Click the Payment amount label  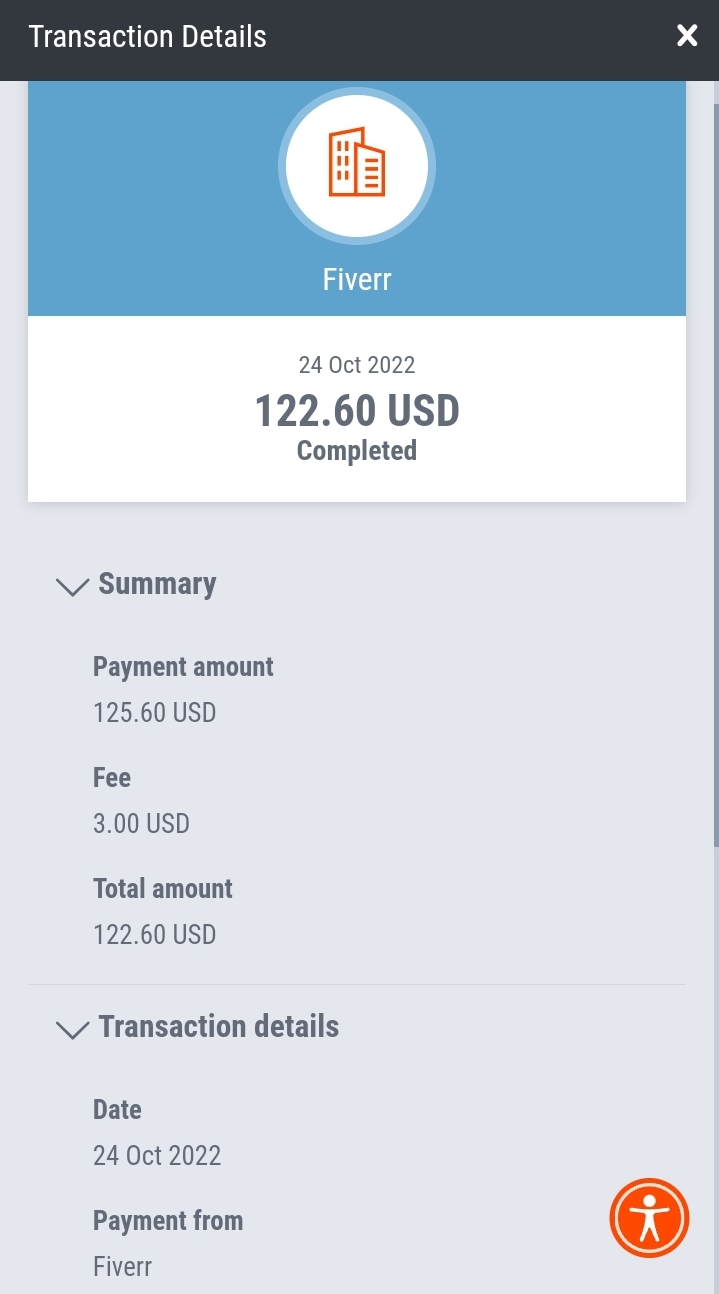tap(183, 667)
